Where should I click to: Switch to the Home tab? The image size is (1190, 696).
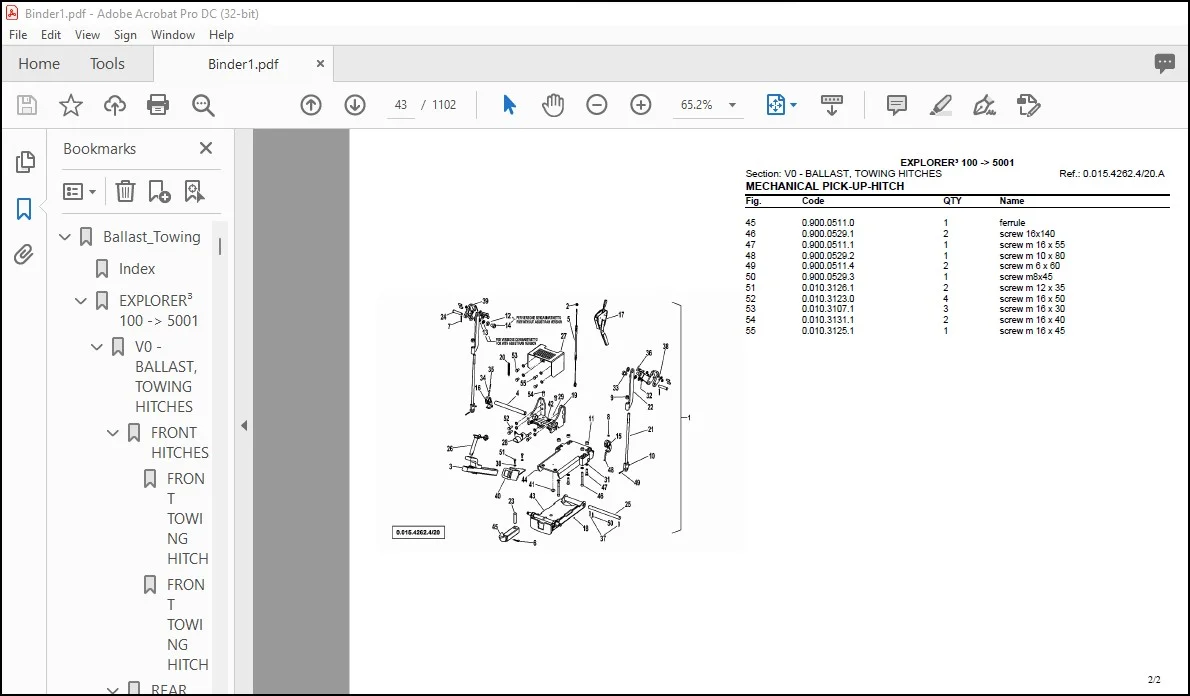coord(39,64)
